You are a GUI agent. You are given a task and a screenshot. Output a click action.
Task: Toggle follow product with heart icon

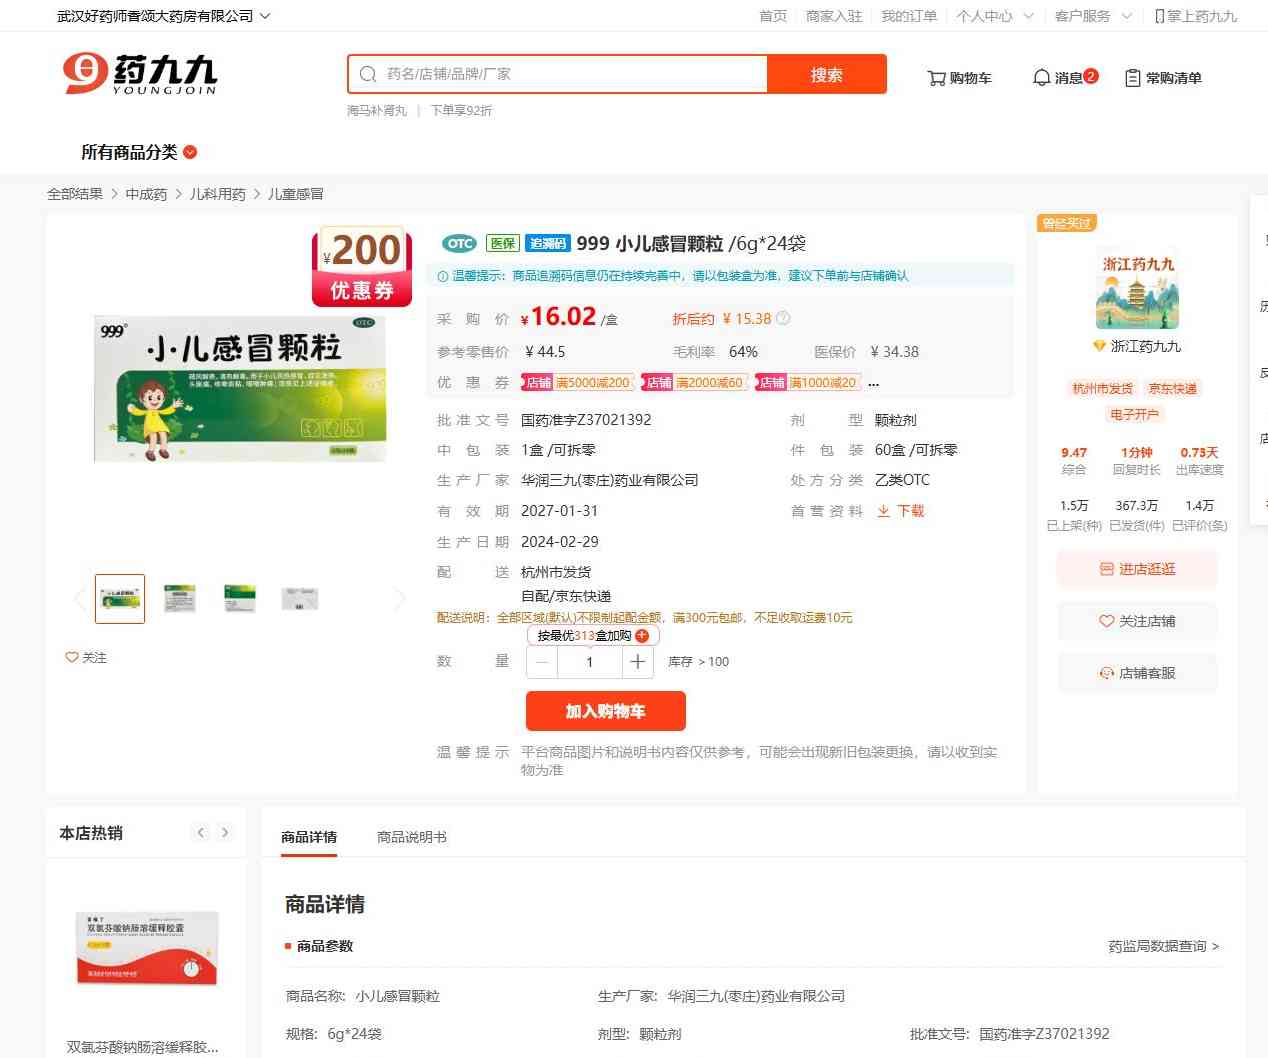72,657
